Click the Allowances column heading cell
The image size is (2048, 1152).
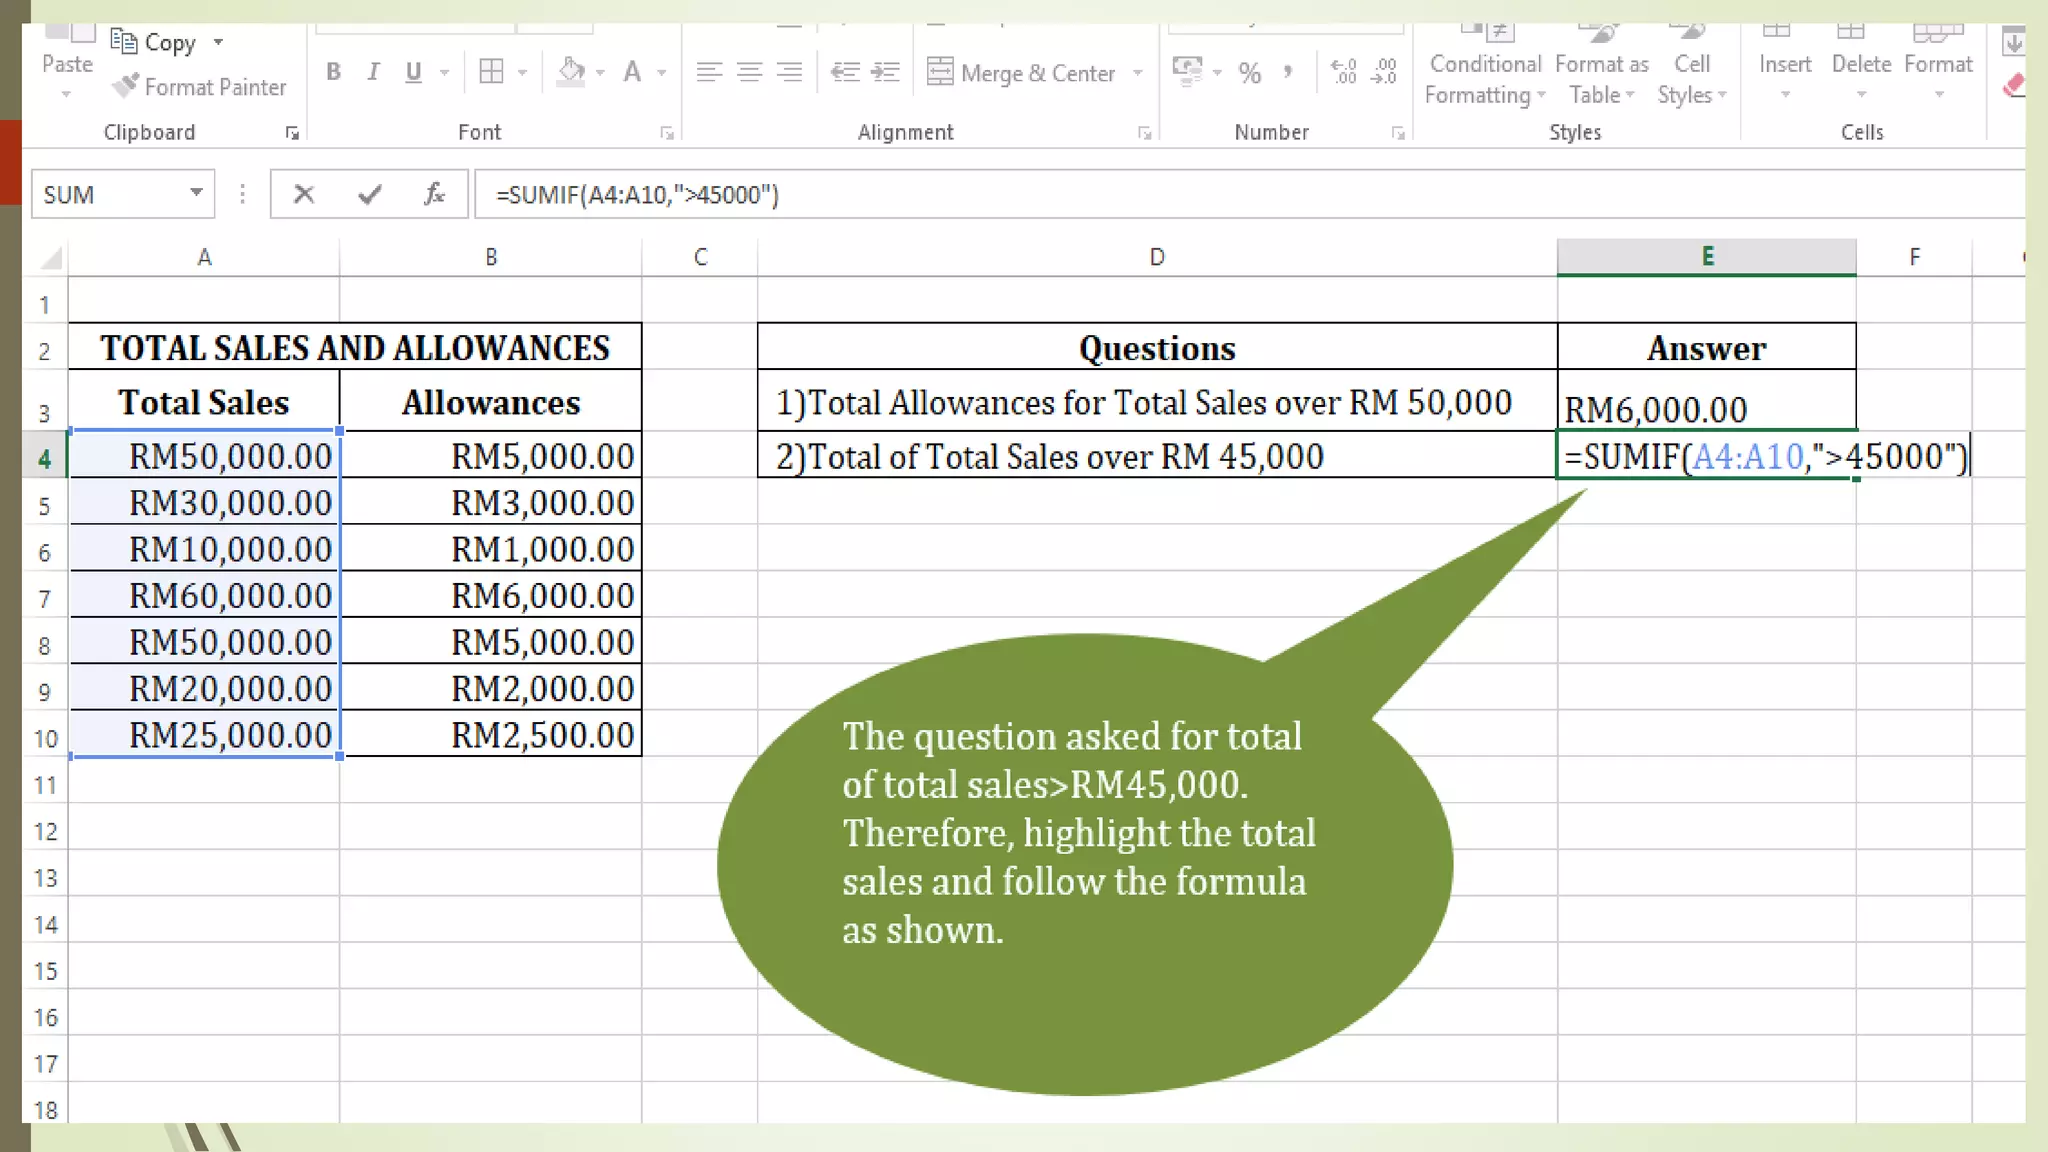491,402
